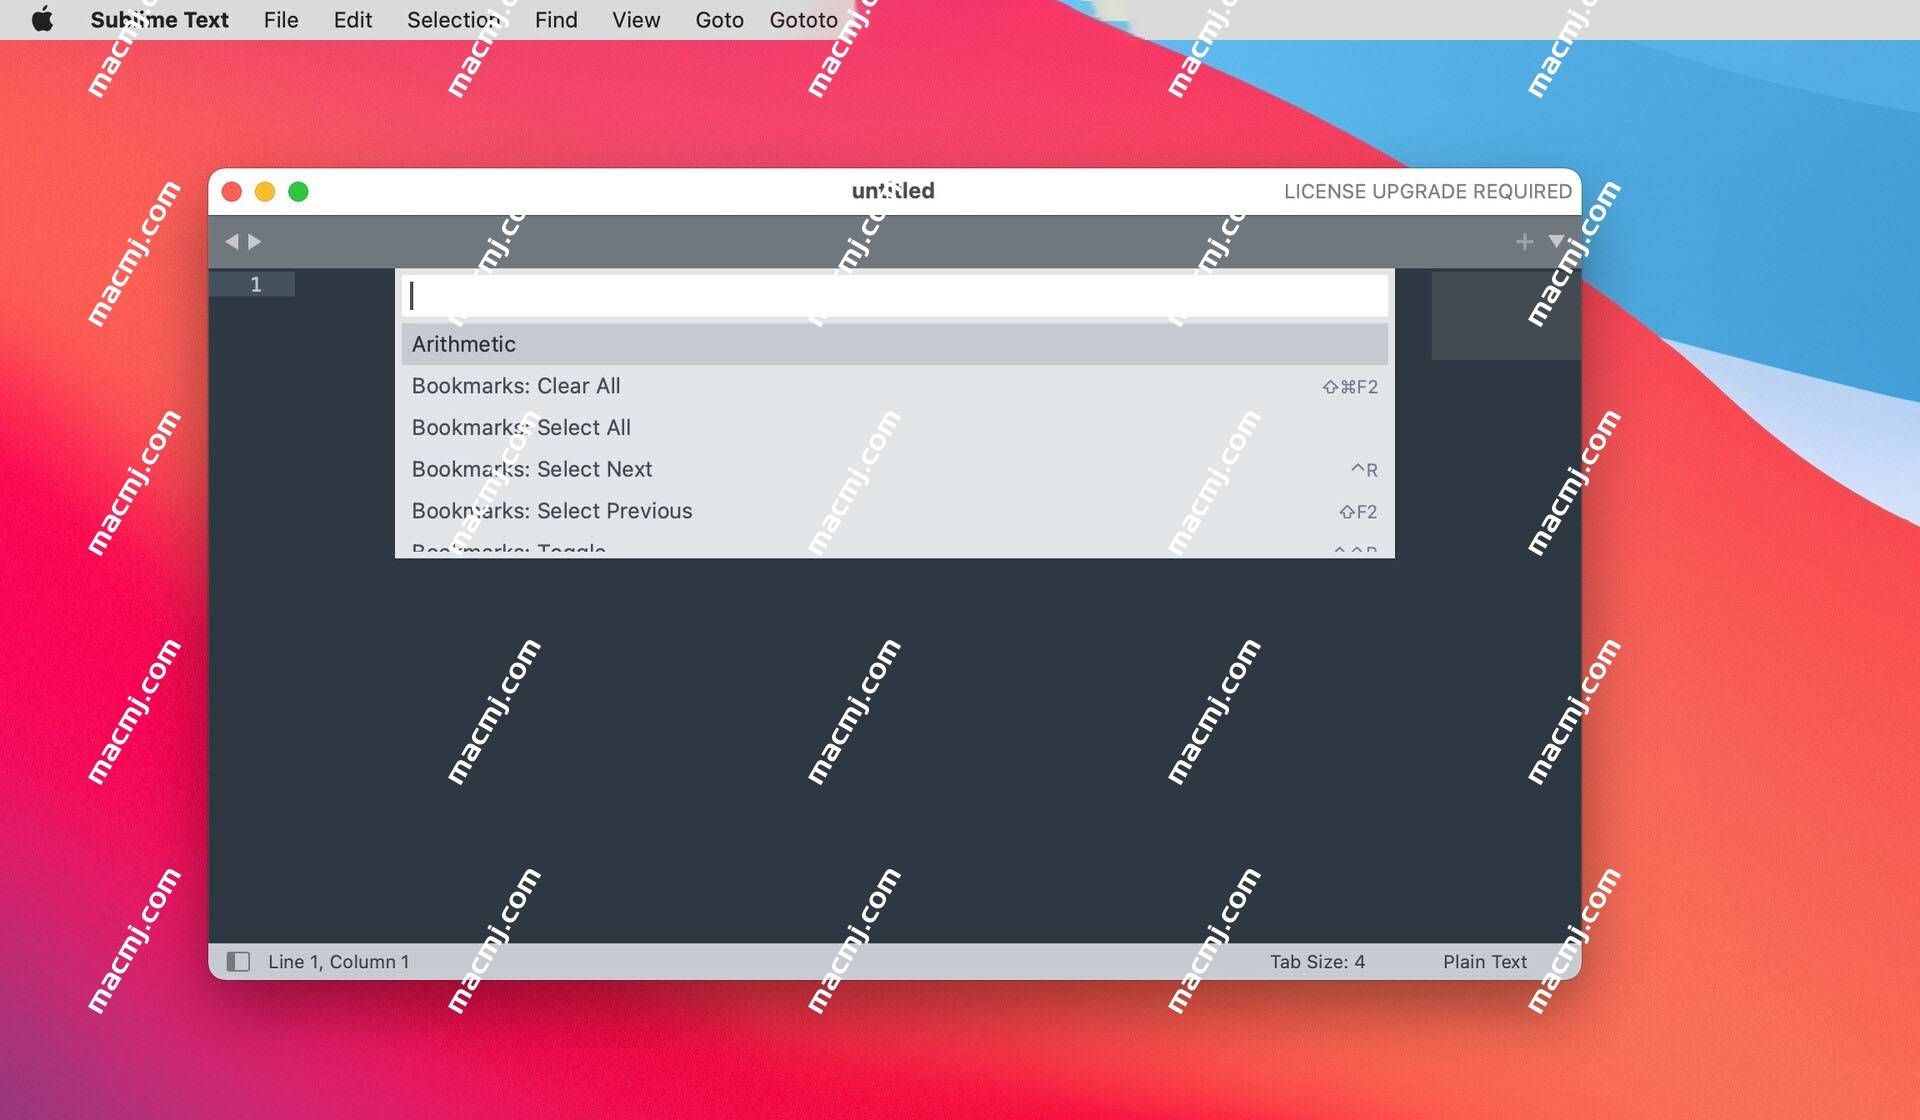Click the Line 1 Column 1 indicator

pyautogui.click(x=337, y=960)
